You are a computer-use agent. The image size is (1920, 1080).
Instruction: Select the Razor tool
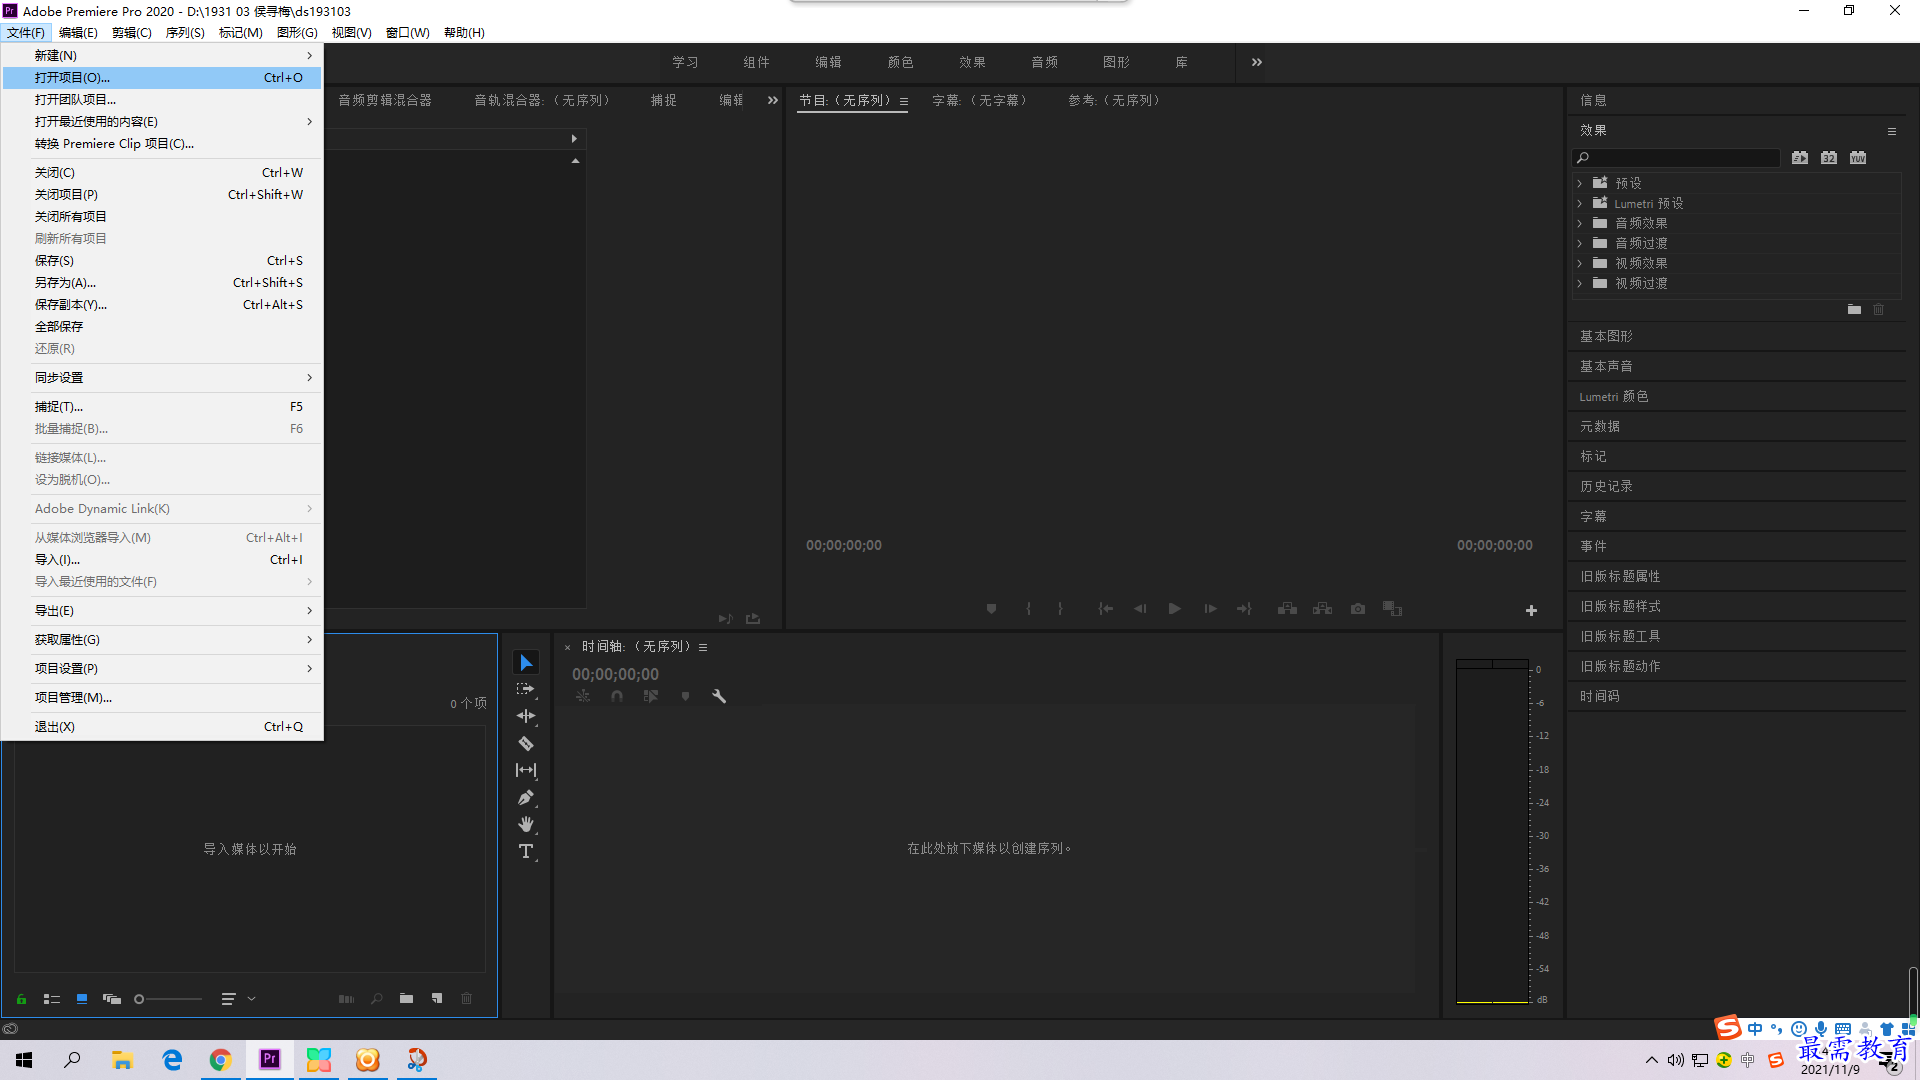coord(526,743)
